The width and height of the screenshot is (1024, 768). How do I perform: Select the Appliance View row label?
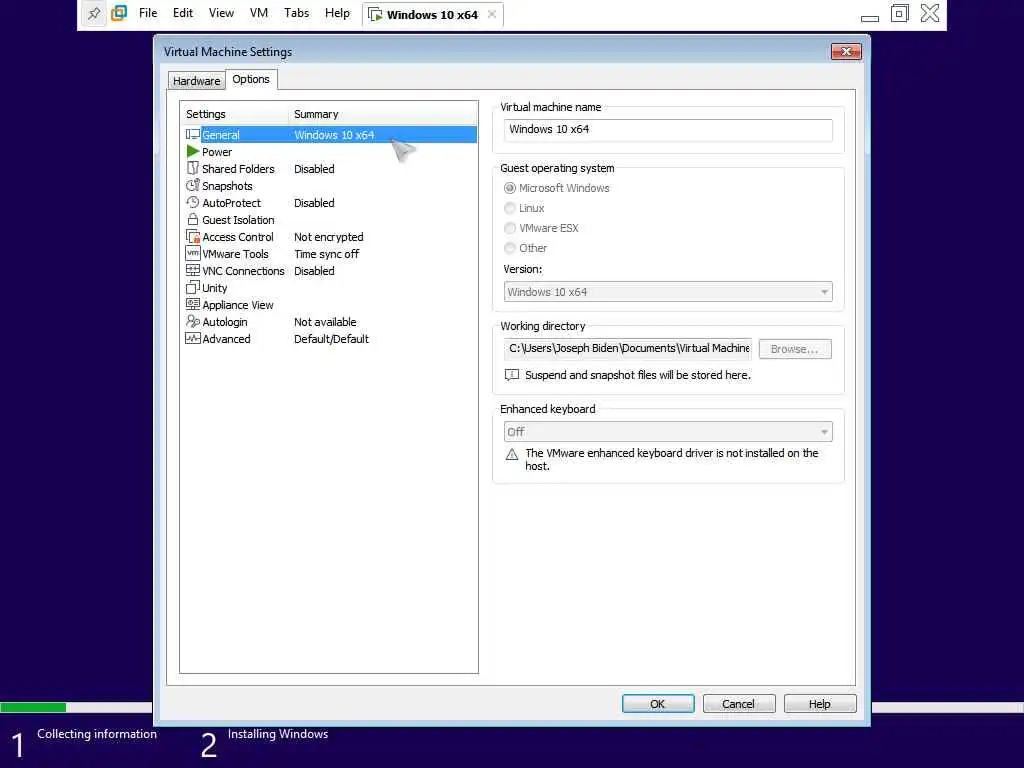tap(238, 305)
